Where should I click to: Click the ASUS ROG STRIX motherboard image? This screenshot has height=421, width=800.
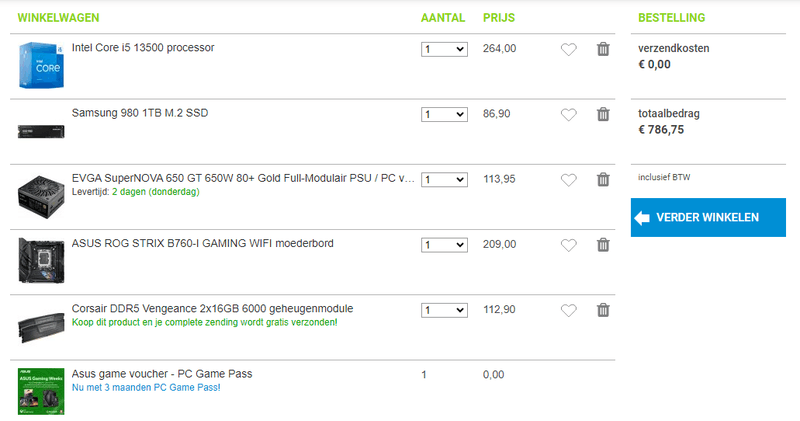click(x=41, y=259)
